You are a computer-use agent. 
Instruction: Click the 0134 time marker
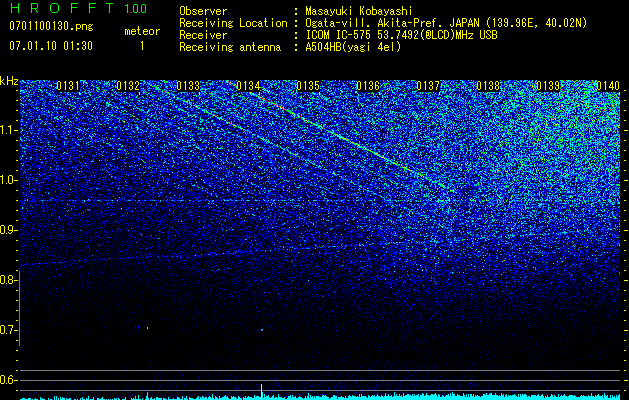(x=248, y=86)
